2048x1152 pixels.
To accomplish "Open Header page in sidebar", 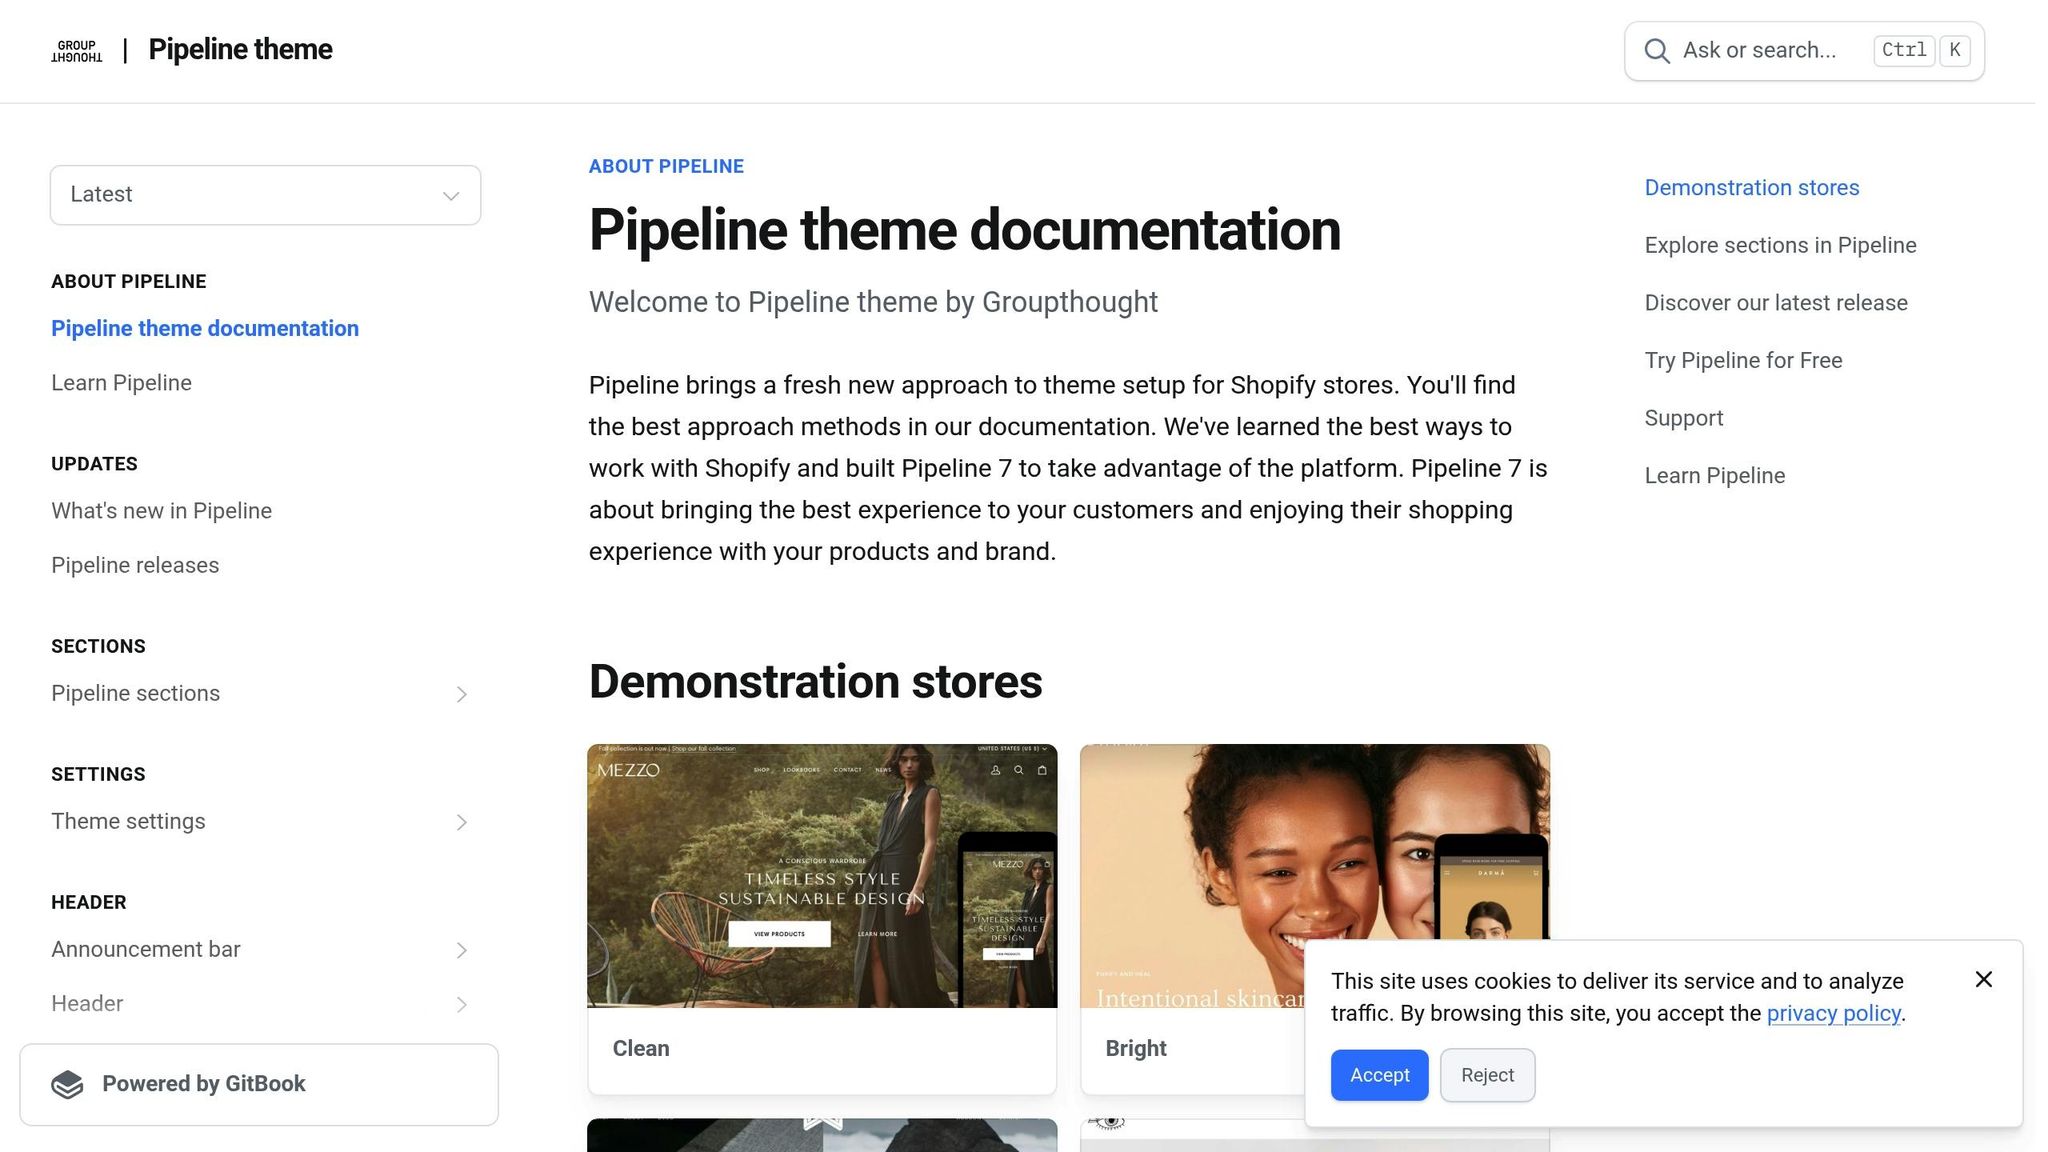I will coord(87,1003).
